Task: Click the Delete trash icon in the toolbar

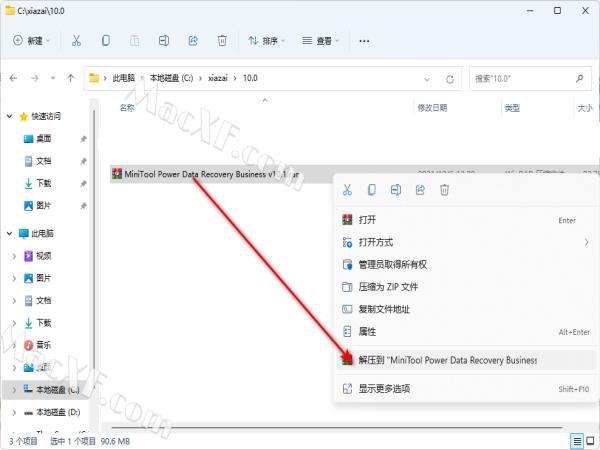Action: click(x=222, y=40)
